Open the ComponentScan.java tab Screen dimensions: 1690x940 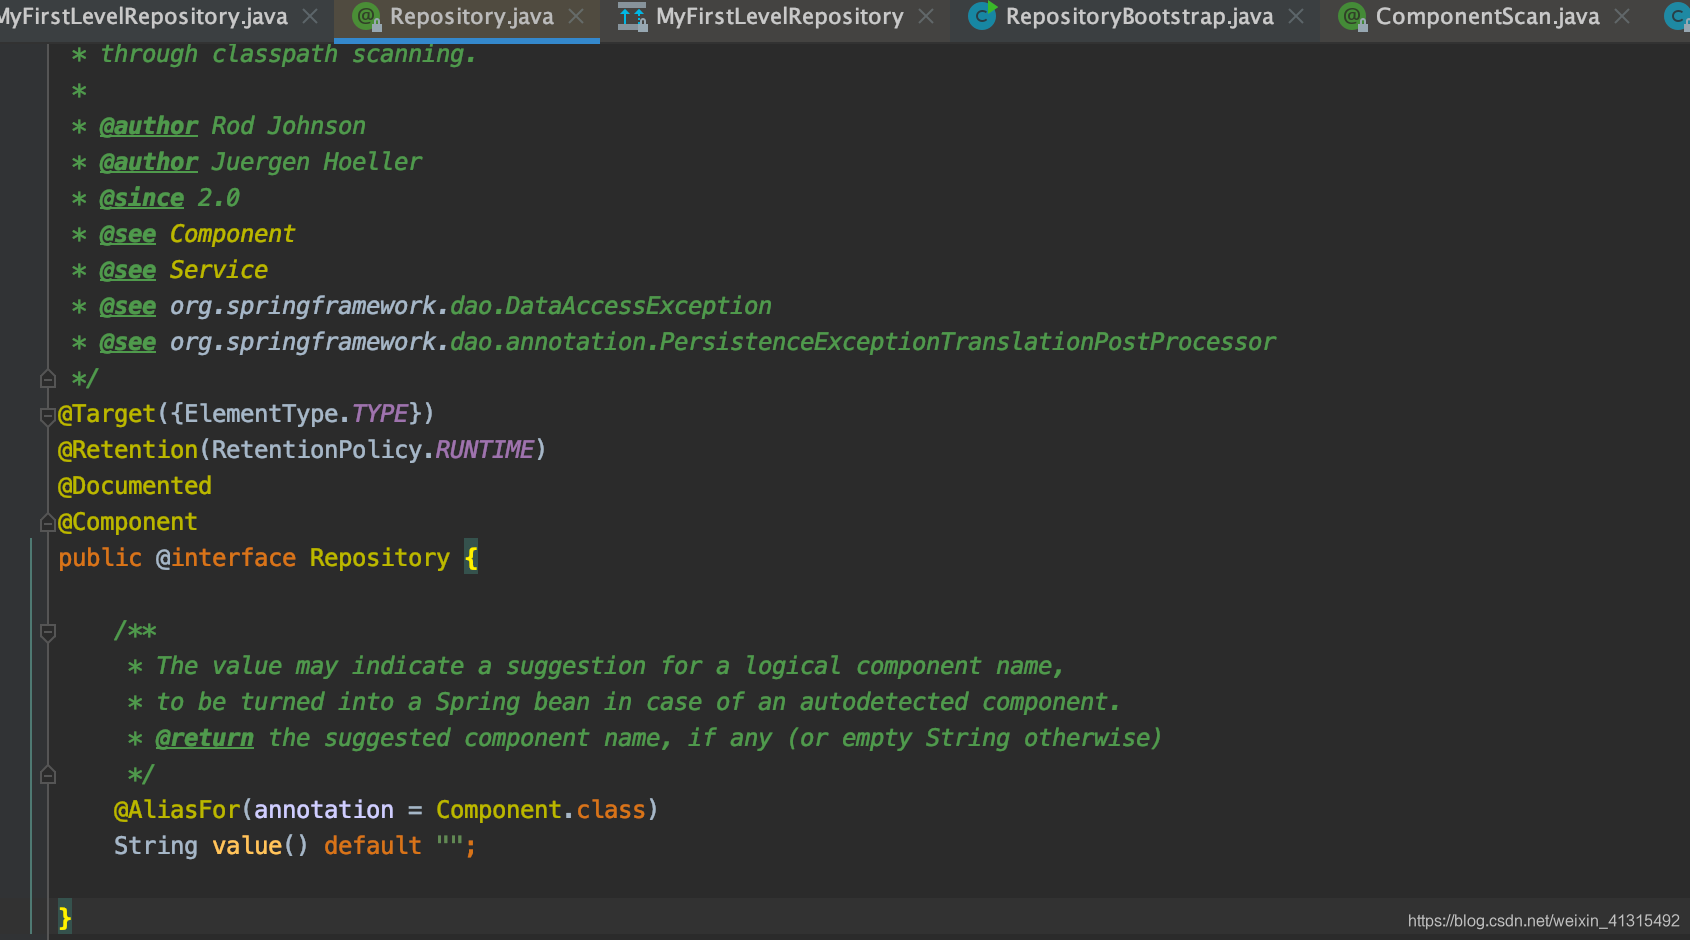coord(1487,17)
